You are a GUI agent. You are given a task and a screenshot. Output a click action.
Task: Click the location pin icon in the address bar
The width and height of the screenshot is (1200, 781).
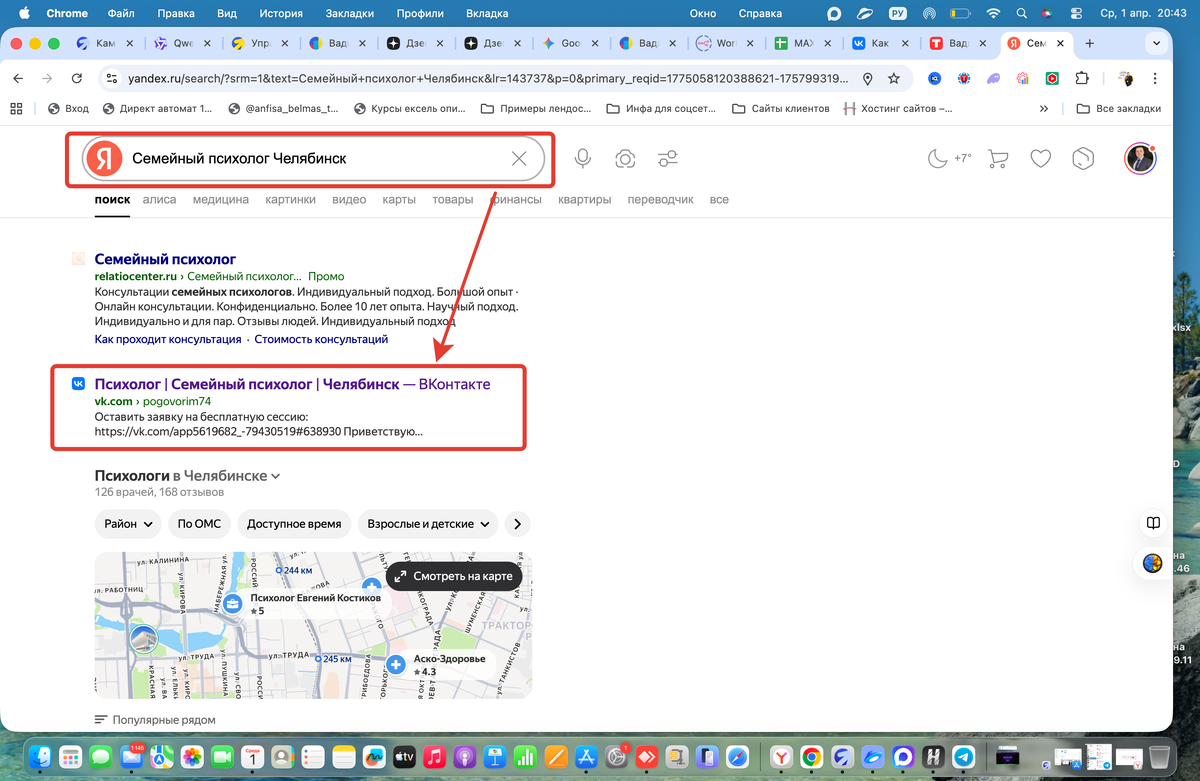tap(867, 79)
